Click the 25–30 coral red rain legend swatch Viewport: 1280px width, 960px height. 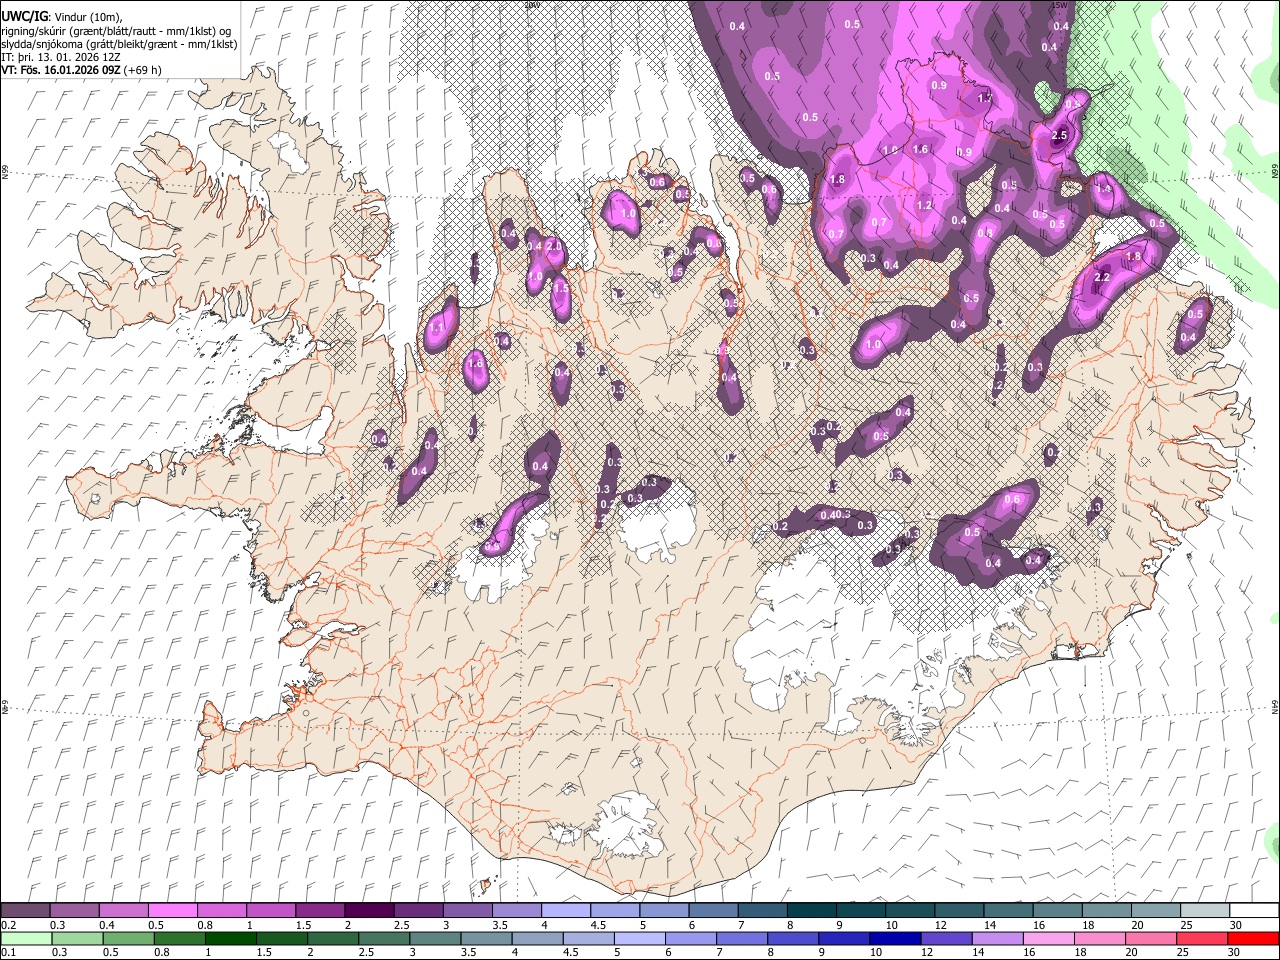tap(1202, 938)
